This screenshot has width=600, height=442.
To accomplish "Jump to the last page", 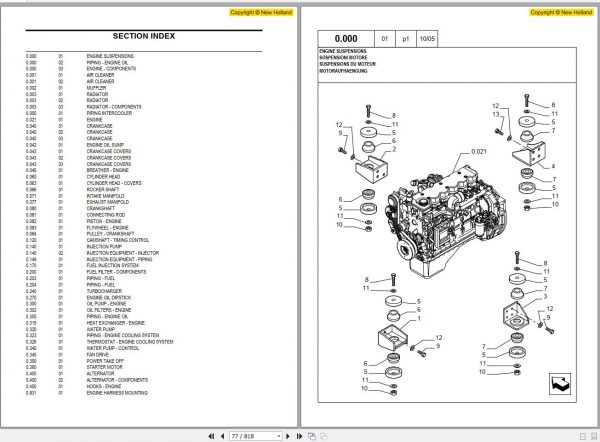I will click(299, 436).
